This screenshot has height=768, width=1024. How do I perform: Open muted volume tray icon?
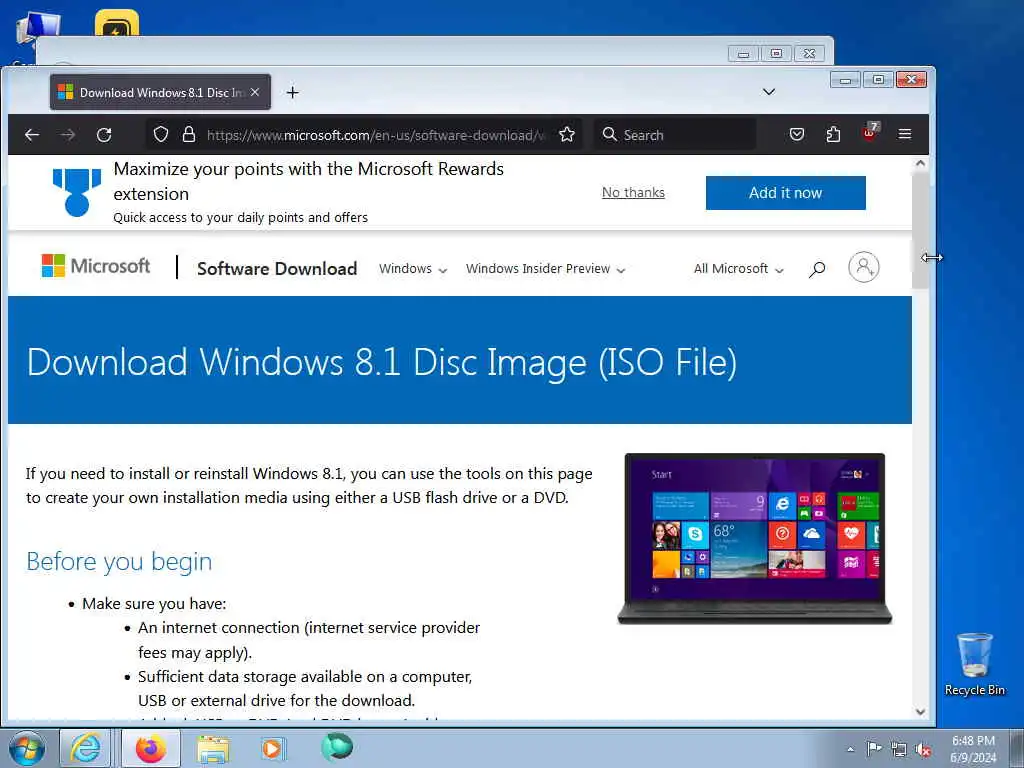(x=923, y=749)
